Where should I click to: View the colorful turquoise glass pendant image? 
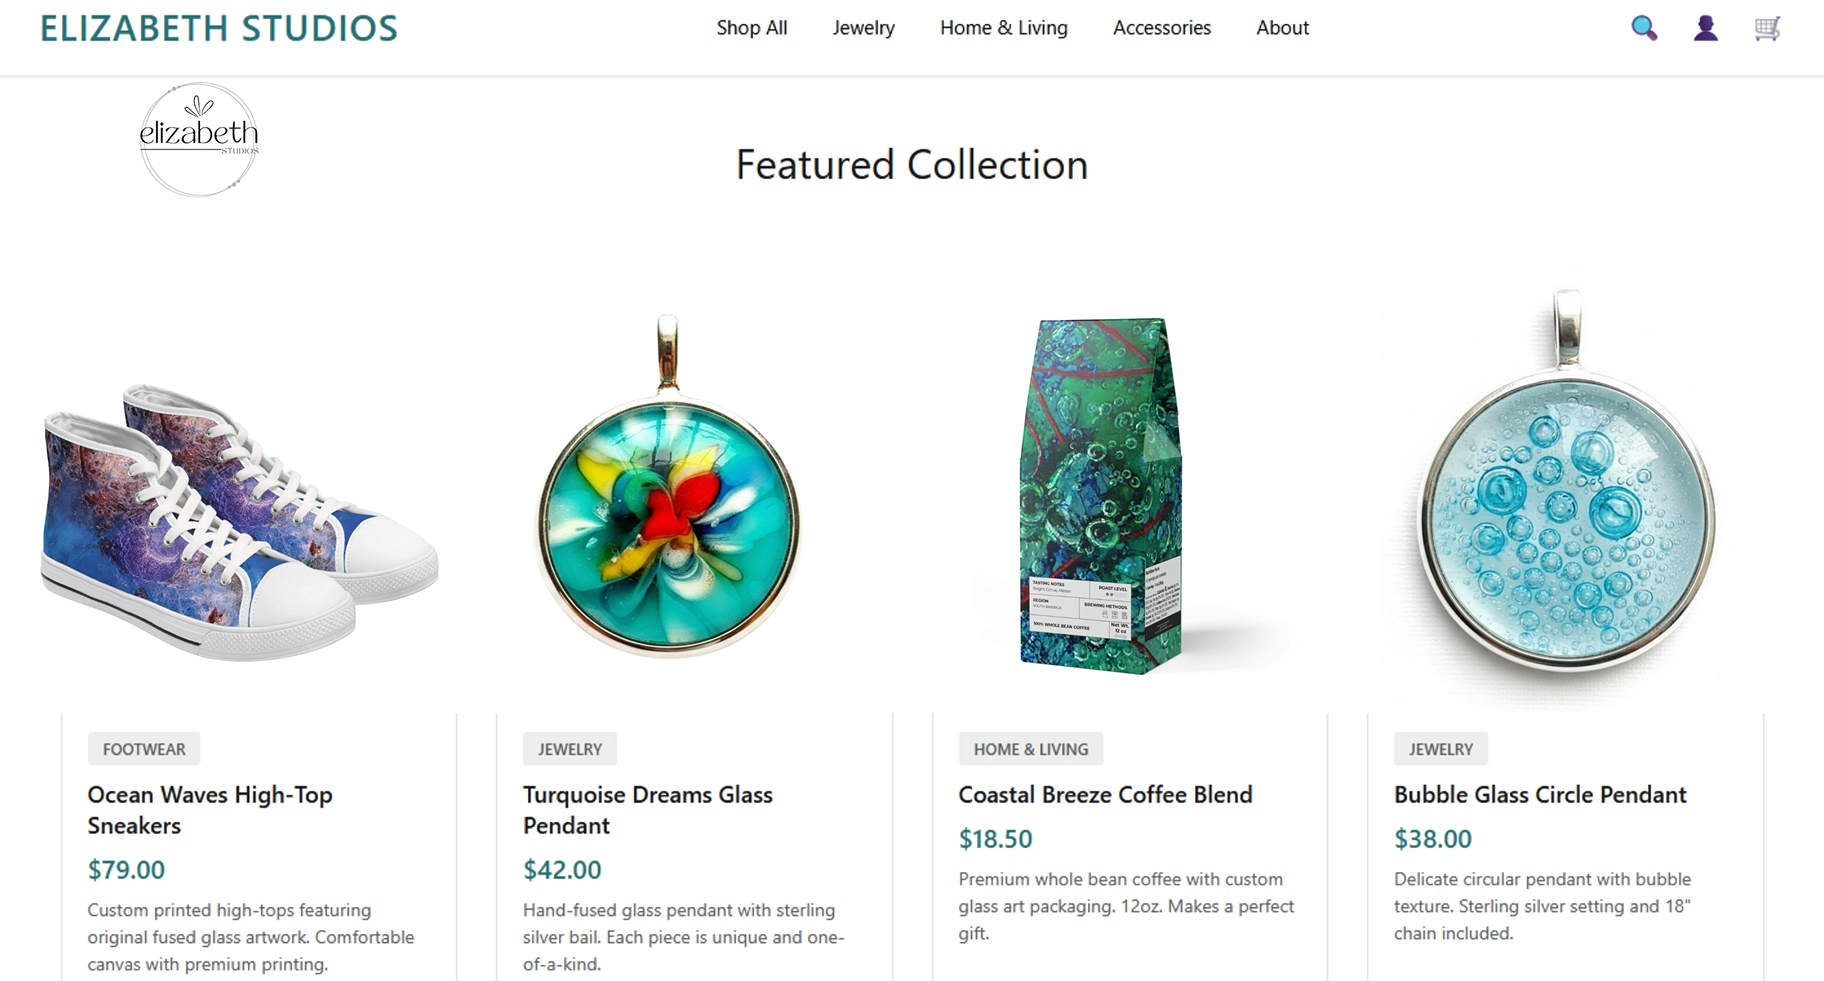pyautogui.click(x=668, y=487)
